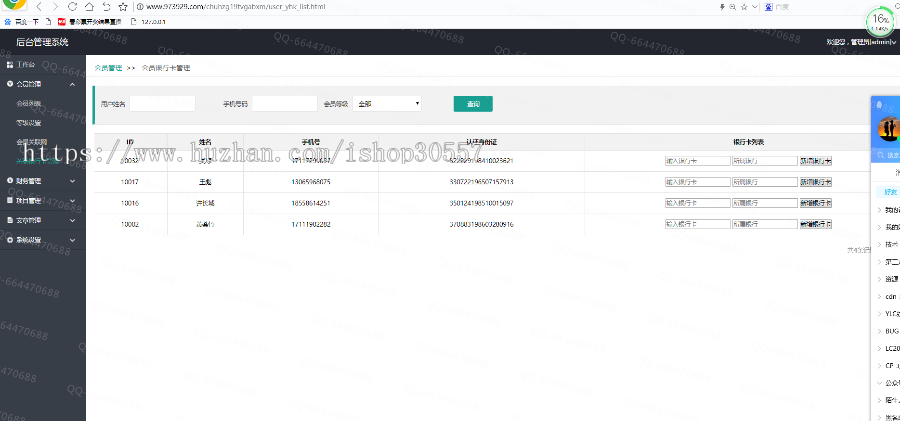900x421 pixels.
Task: Click bank card number field for ID 10017
Action: [697, 181]
